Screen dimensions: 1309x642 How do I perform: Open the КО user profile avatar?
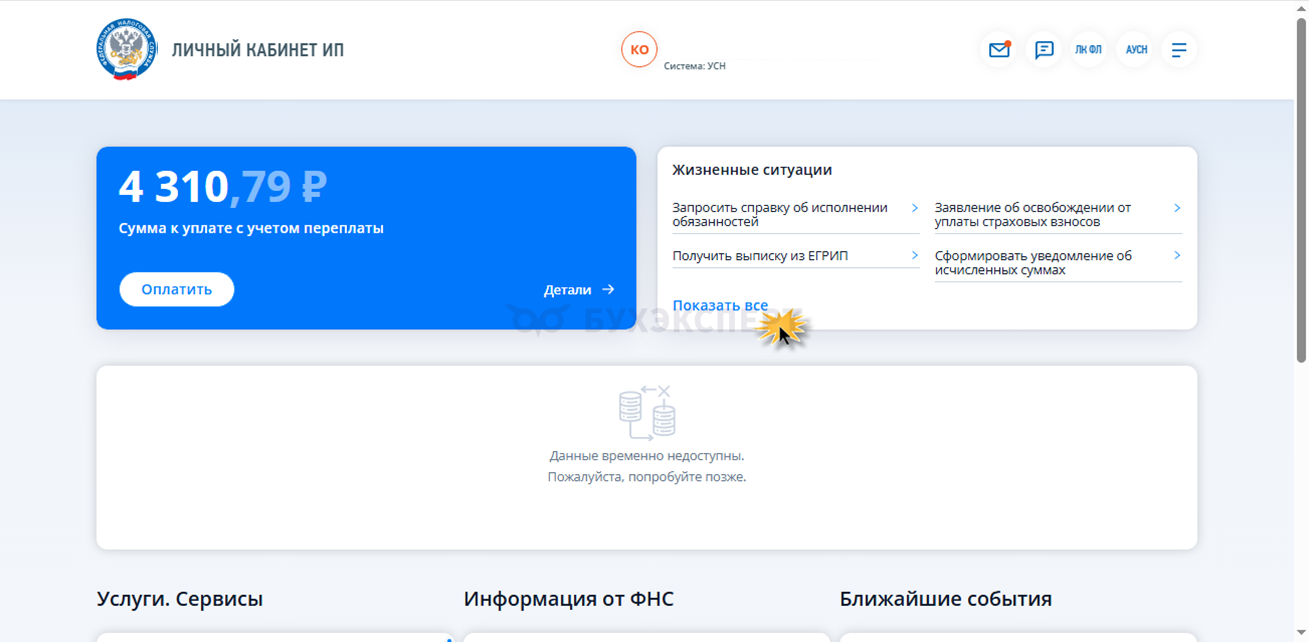[639, 49]
